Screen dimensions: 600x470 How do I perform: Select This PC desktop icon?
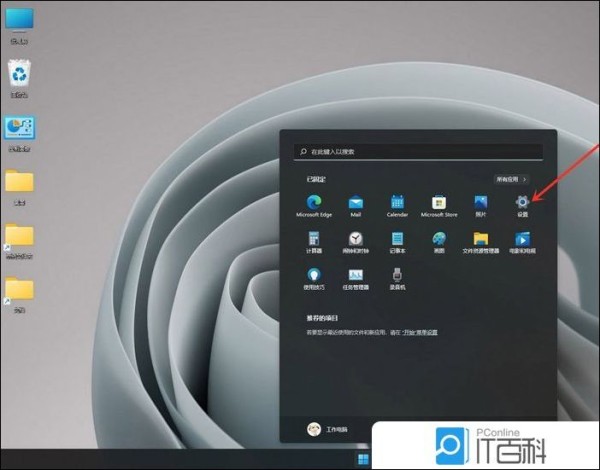tap(19, 26)
